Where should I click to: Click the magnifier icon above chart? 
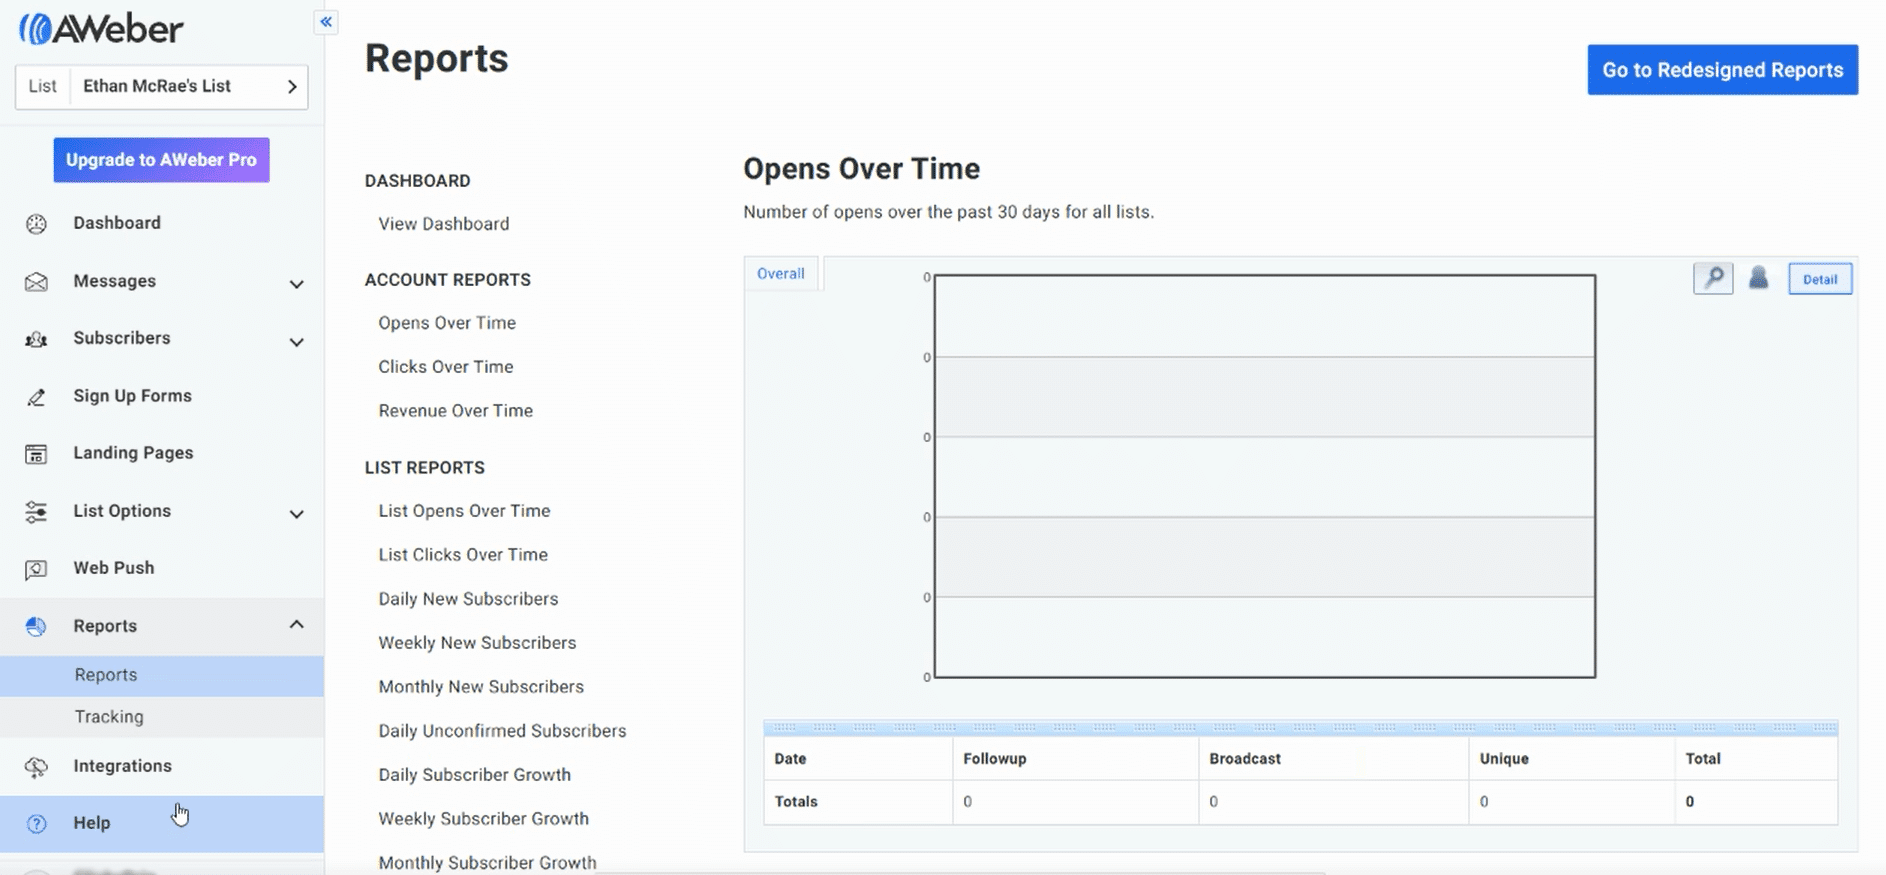(1713, 278)
